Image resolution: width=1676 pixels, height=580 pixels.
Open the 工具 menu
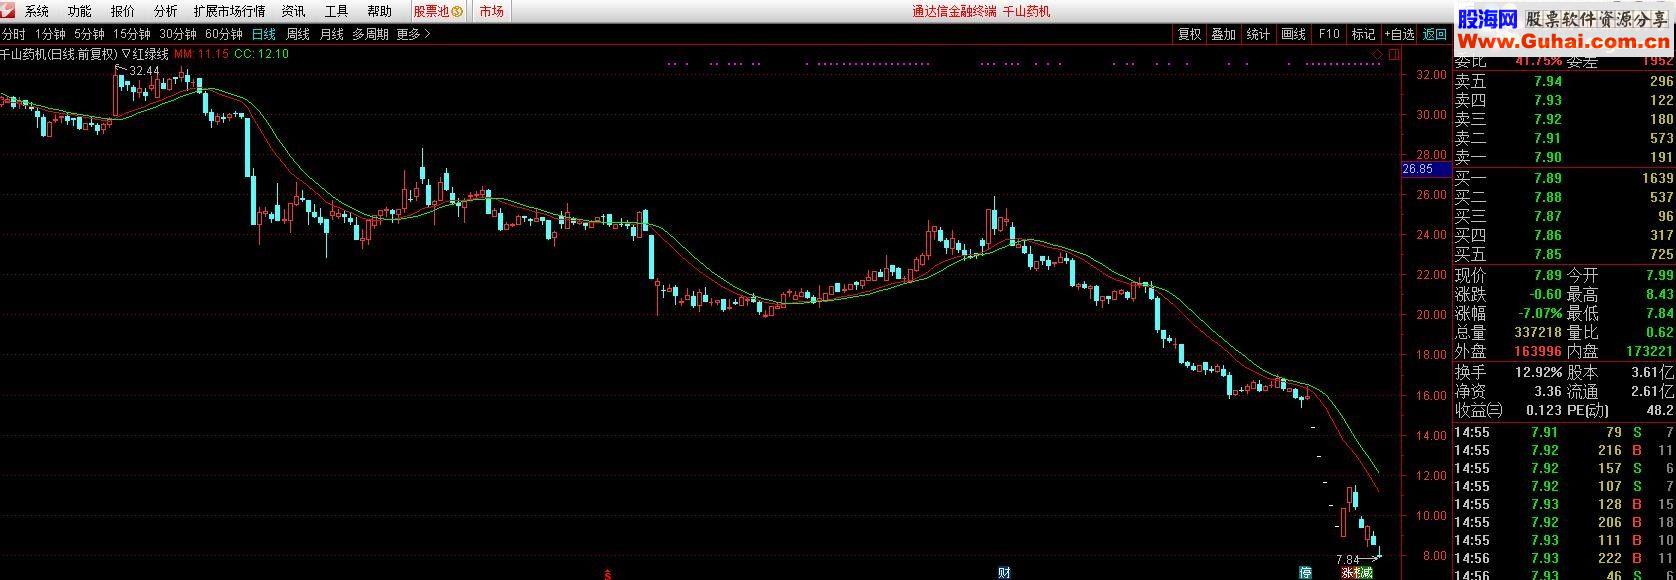[x=337, y=11]
